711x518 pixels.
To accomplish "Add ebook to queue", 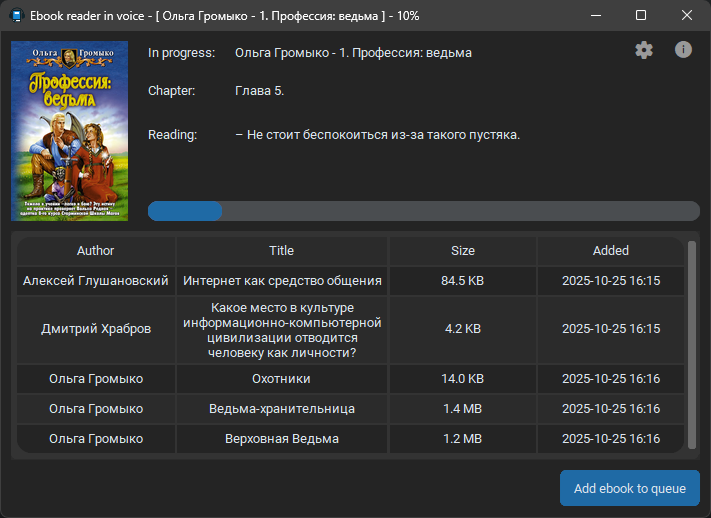I will [629, 488].
